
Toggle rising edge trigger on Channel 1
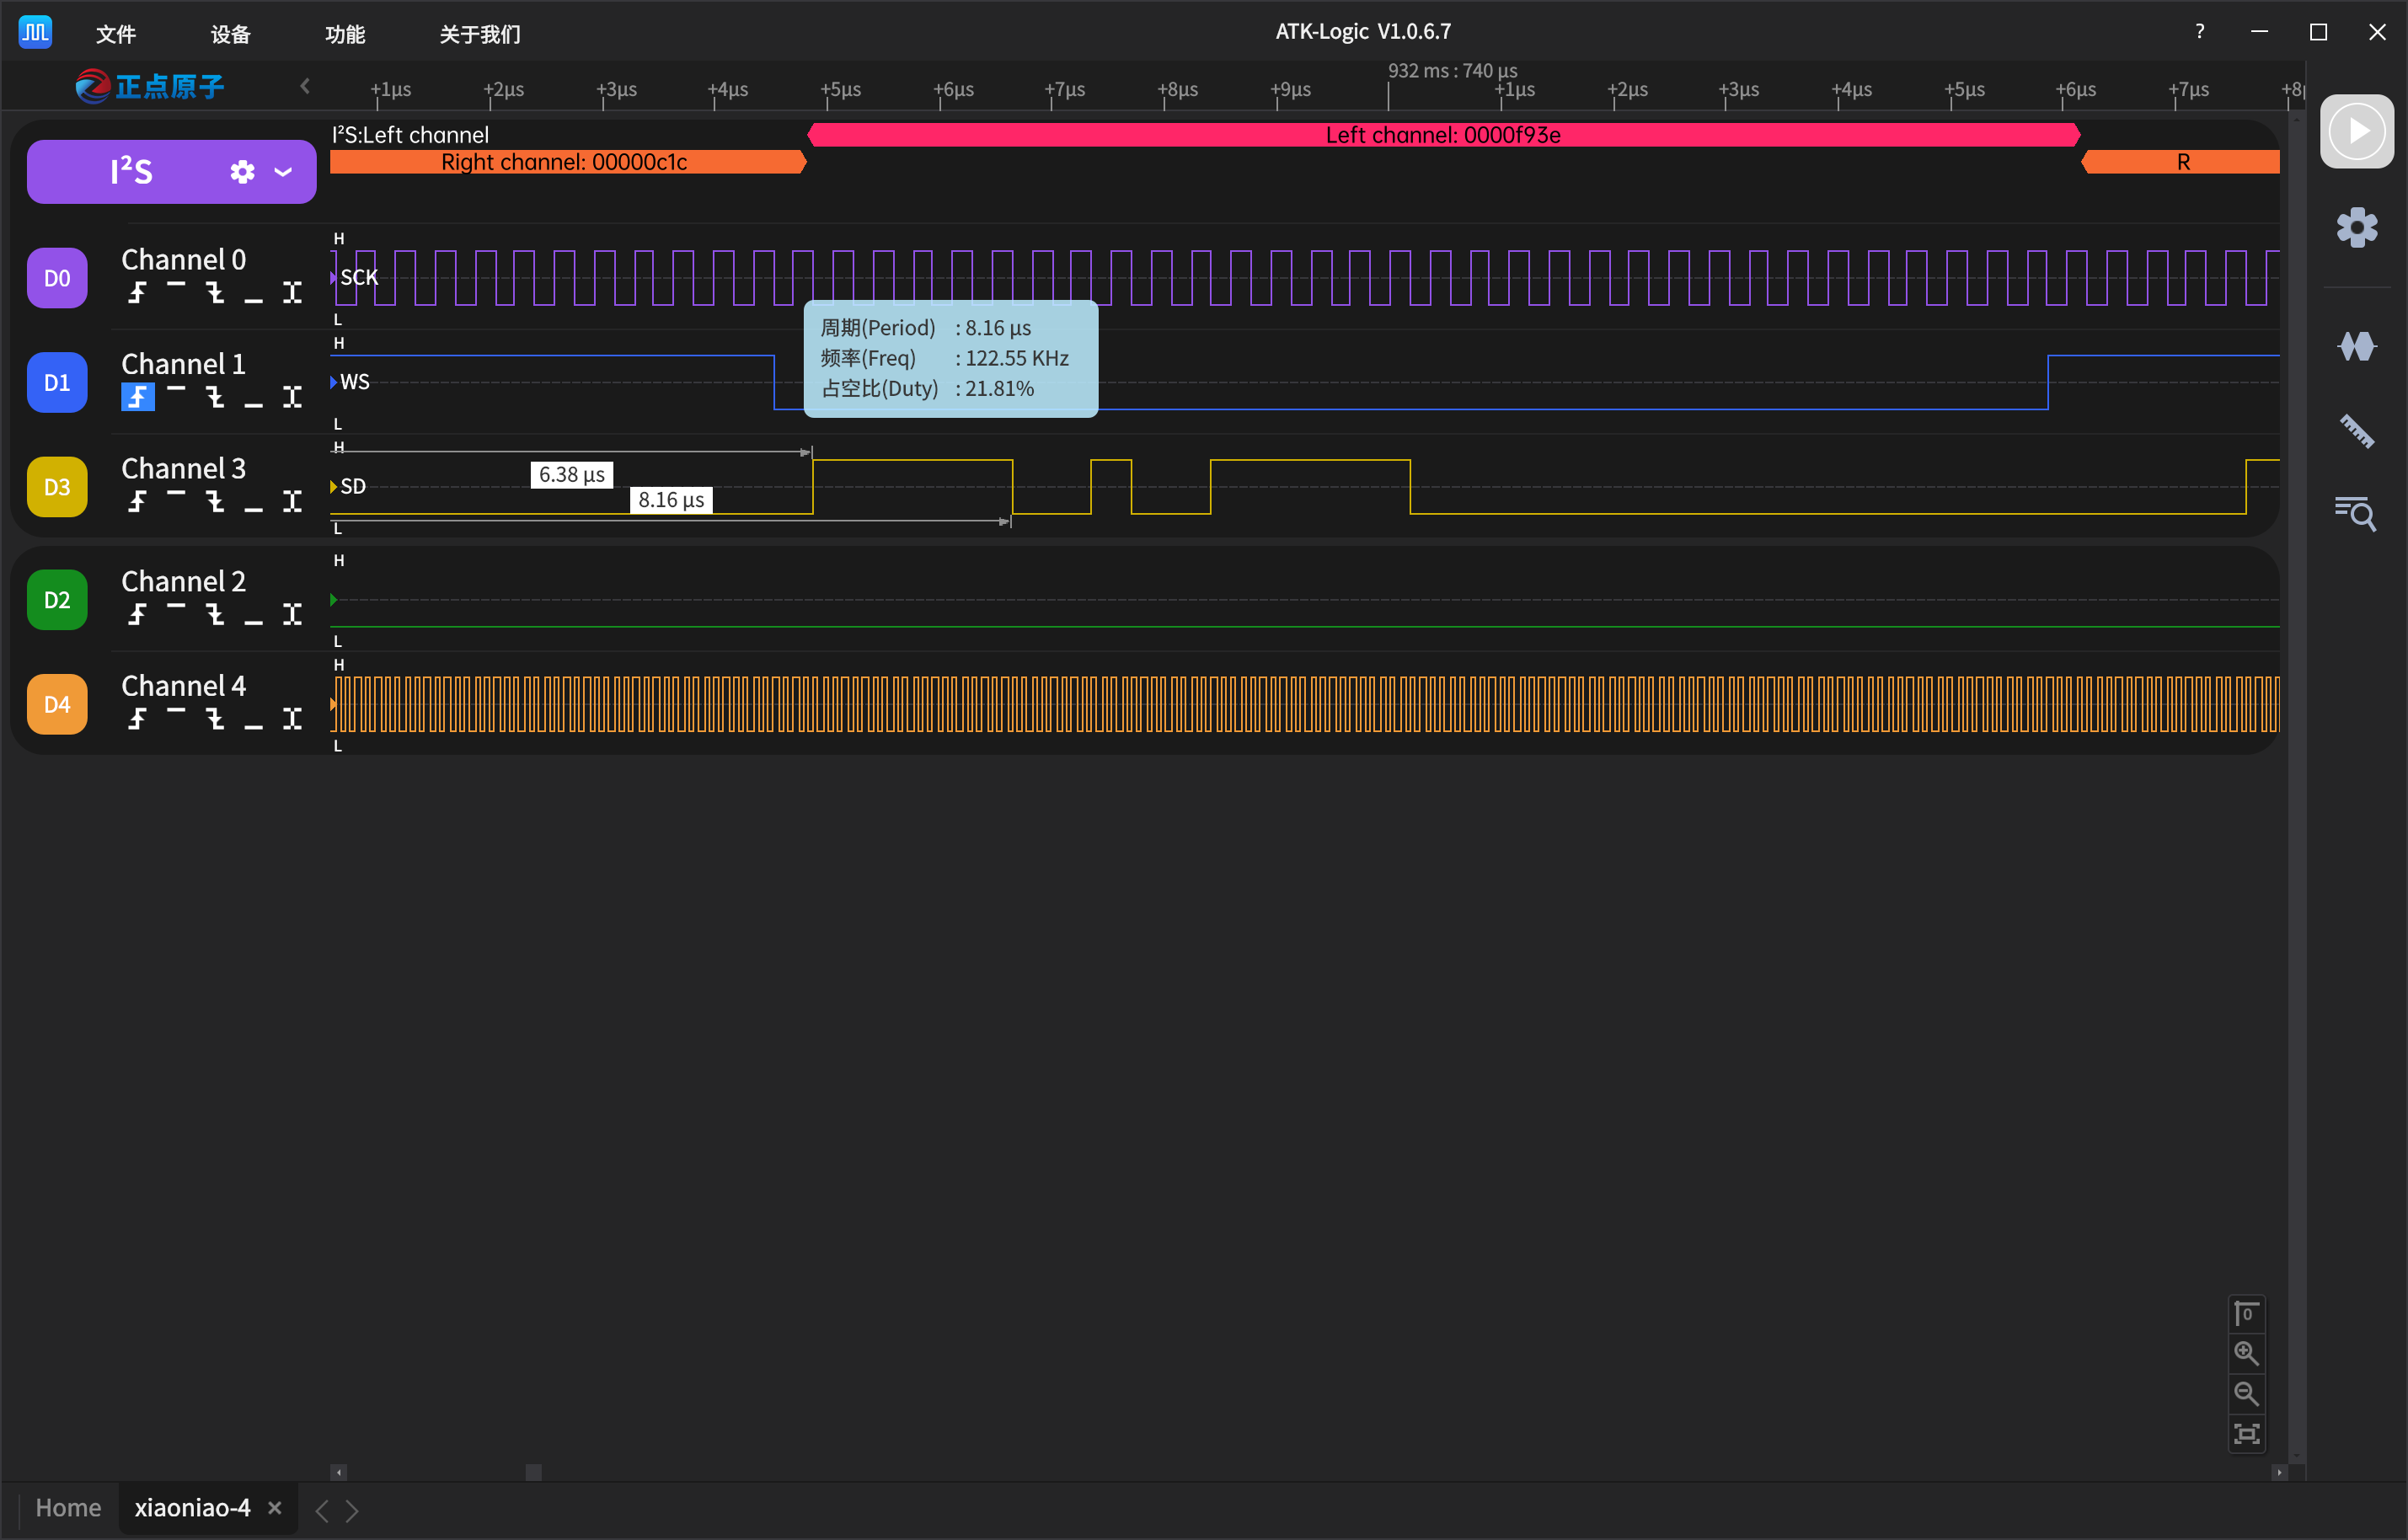pyautogui.click(x=137, y=397)
